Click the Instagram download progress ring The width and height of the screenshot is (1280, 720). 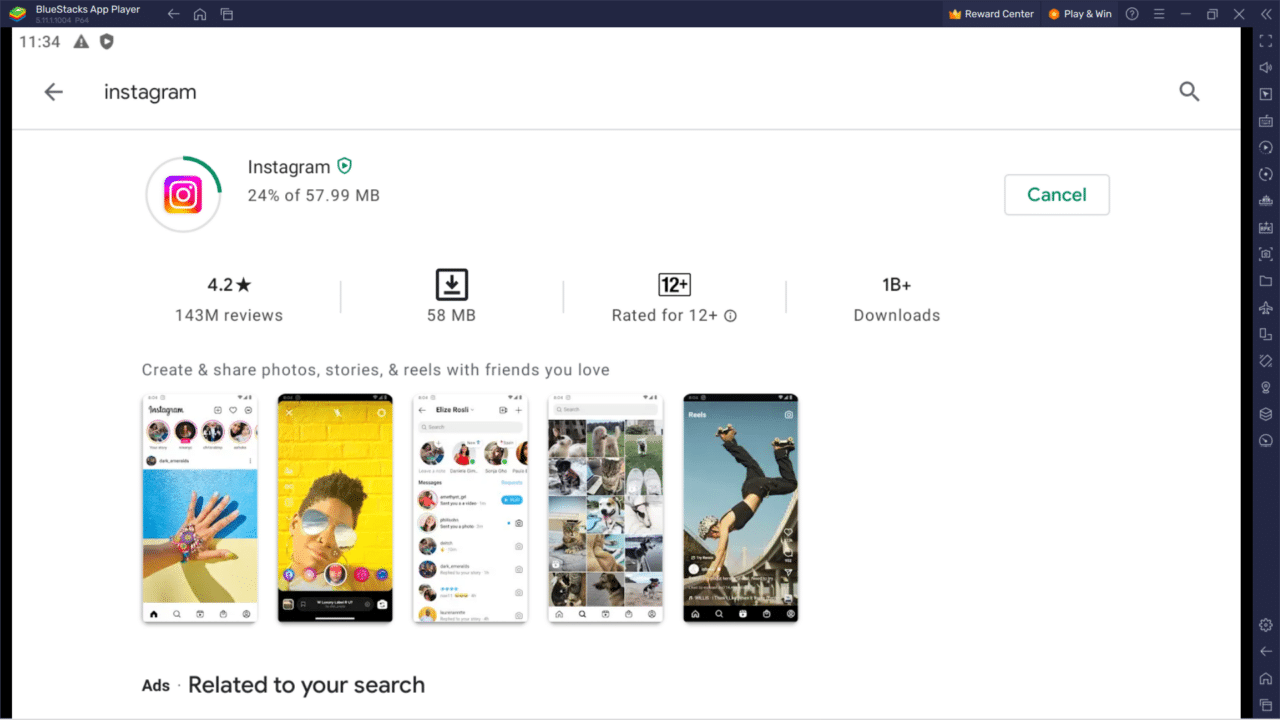pyautogui.click(x=183, y=194)
